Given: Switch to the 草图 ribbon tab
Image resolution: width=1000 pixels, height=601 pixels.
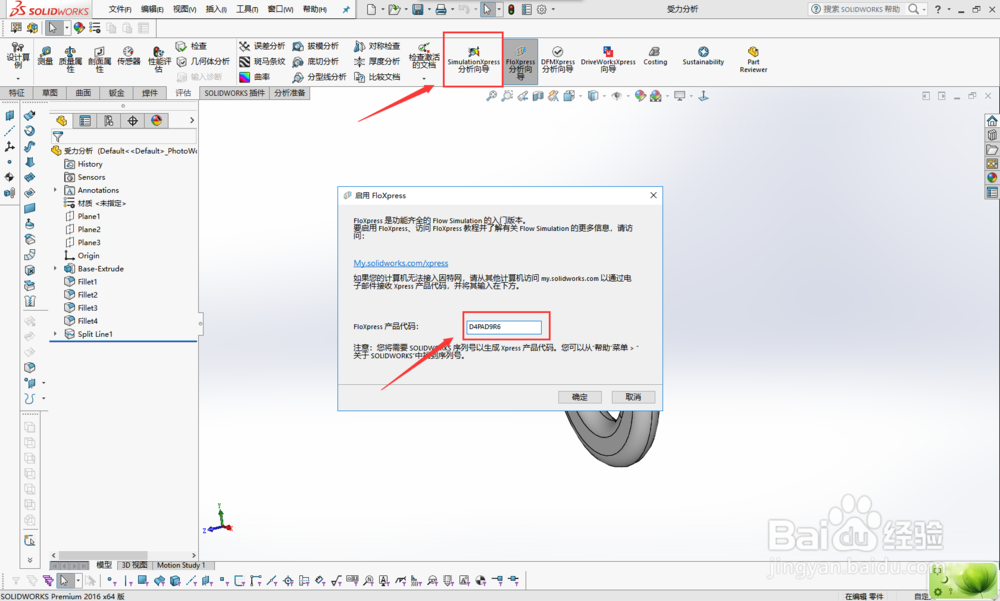Looking at the screenshot, I should point(50,93).
